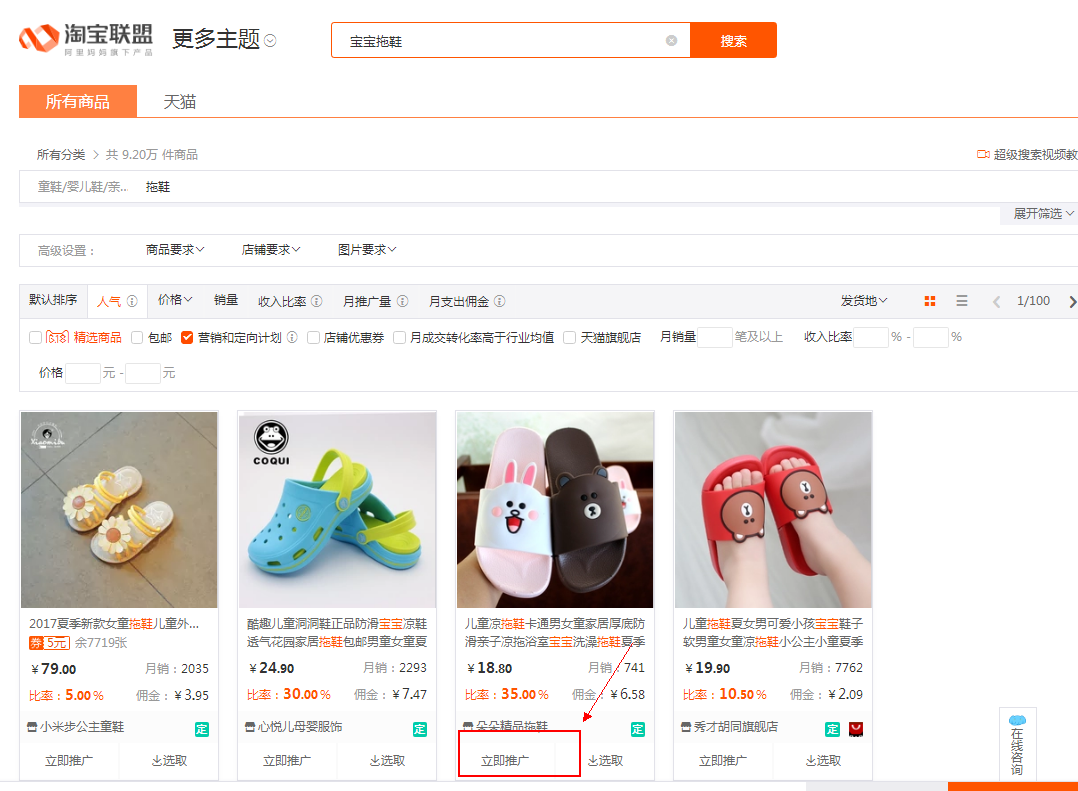The width and height of the screenshot is (1078, 791).
Task: Switch to the 天猫 tab
Action: 179,102
